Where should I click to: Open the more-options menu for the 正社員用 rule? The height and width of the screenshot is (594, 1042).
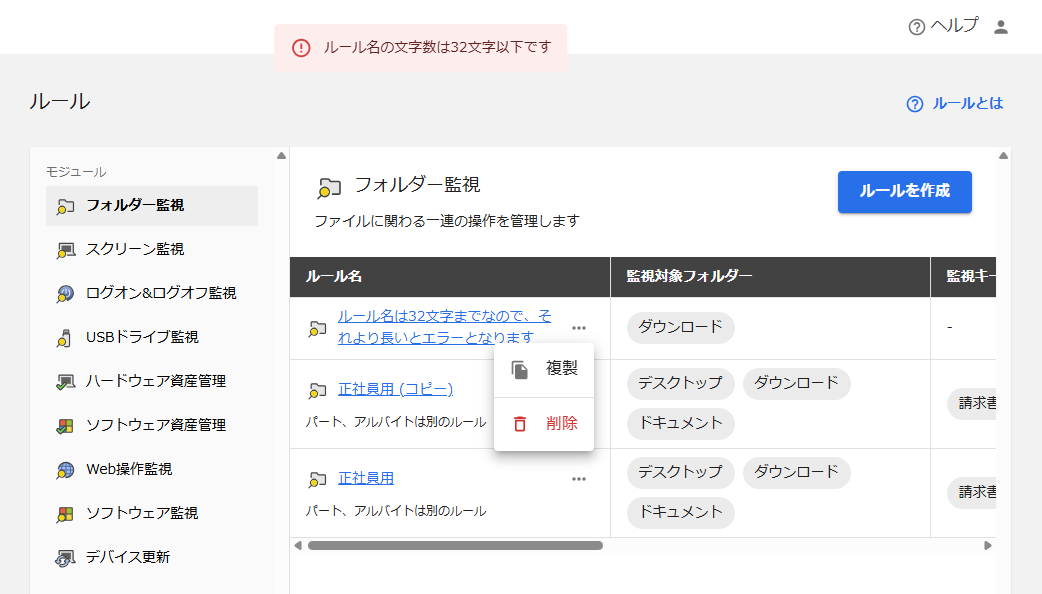click(x=579, y=479)
